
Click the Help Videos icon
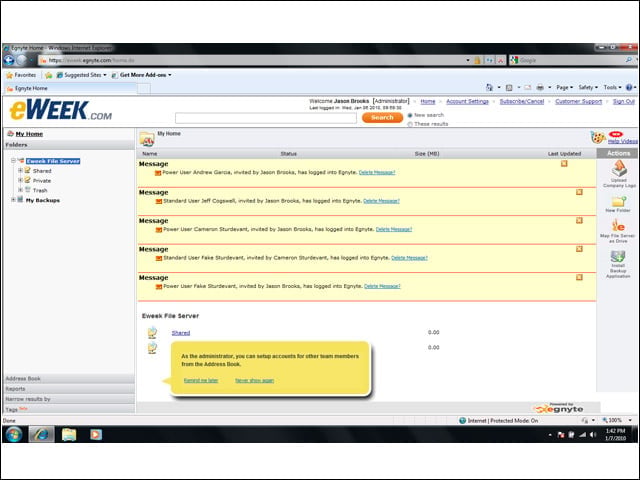pos(616,134)
